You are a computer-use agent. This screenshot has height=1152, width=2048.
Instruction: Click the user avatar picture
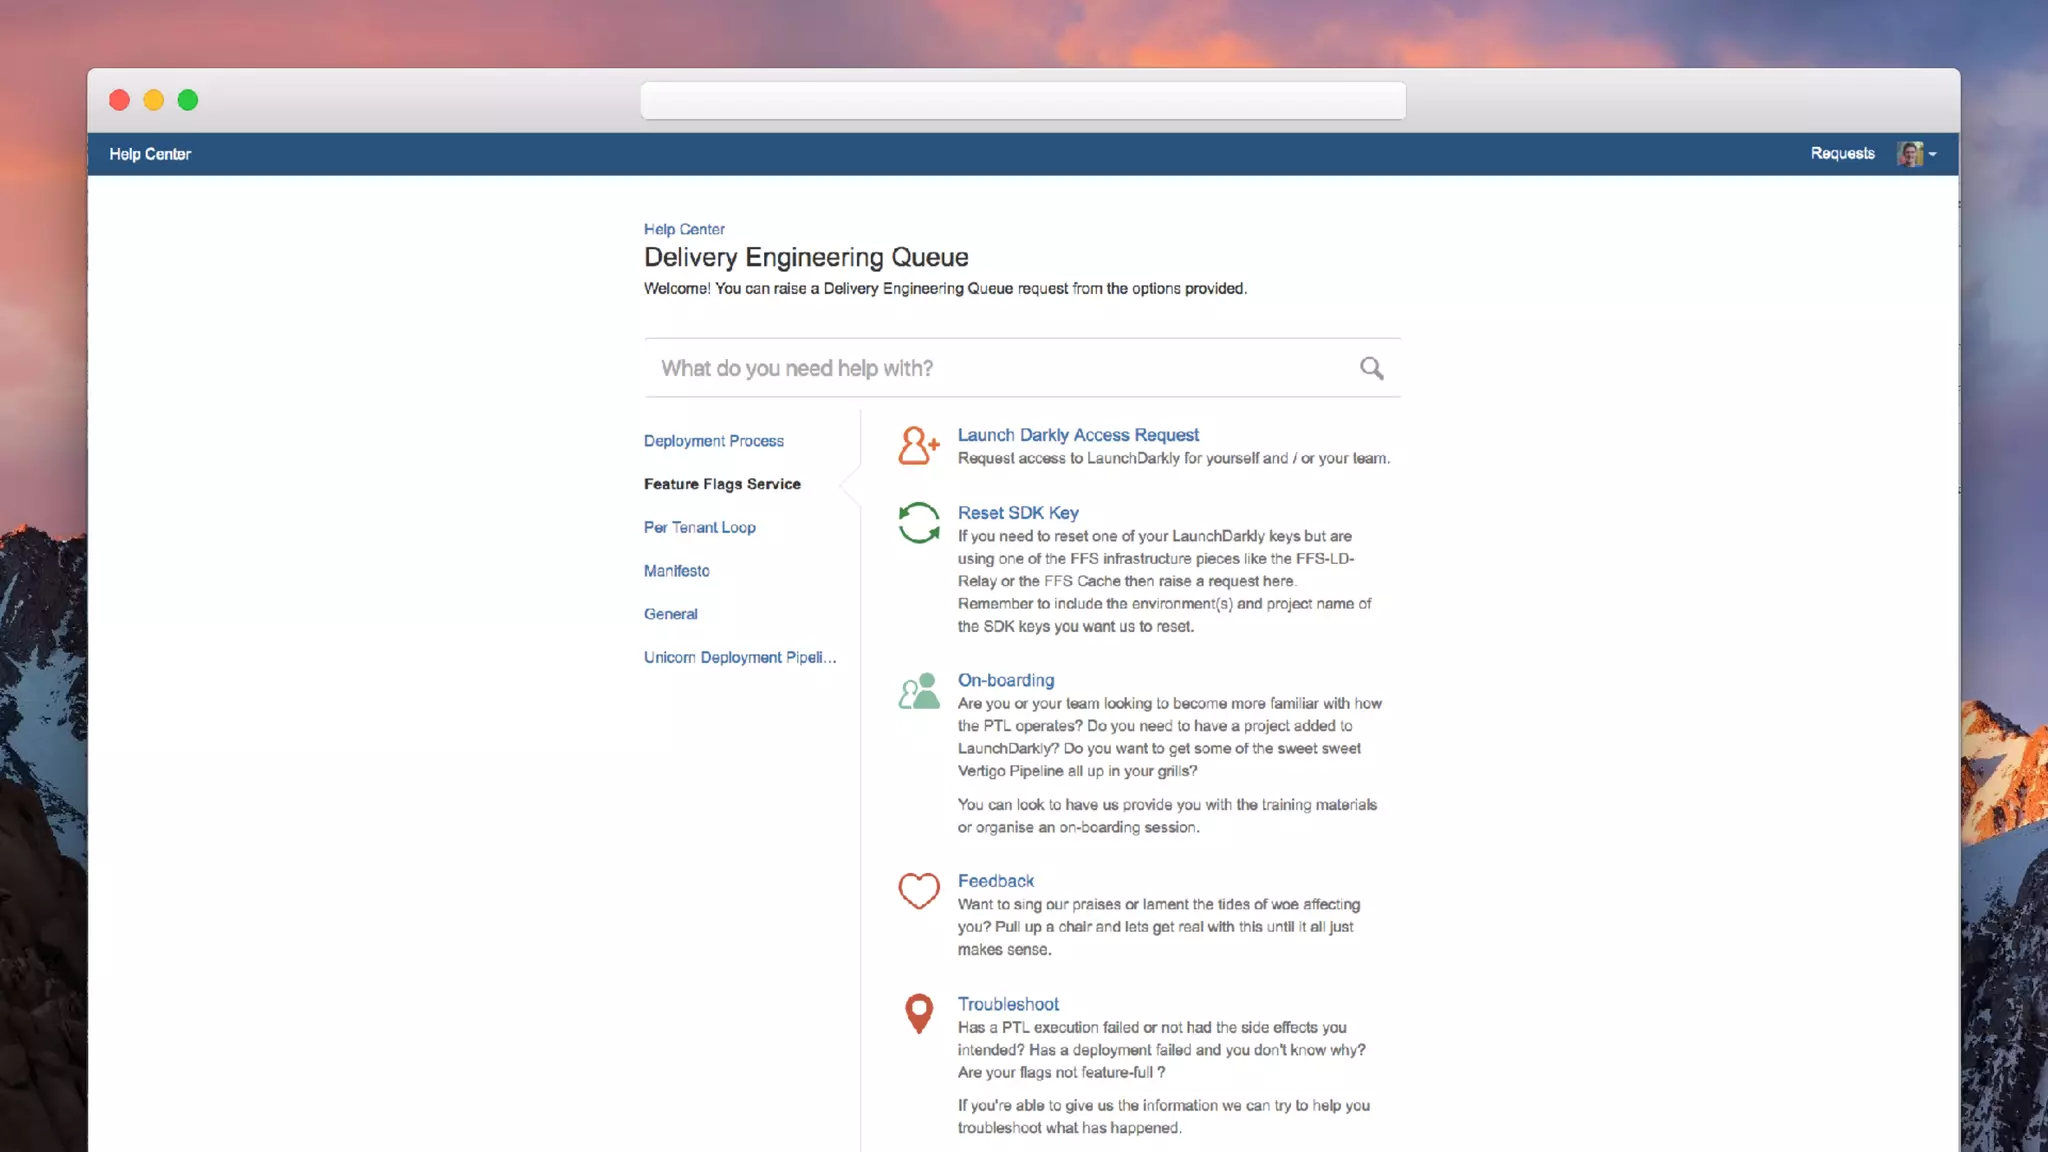[1909, 154]
